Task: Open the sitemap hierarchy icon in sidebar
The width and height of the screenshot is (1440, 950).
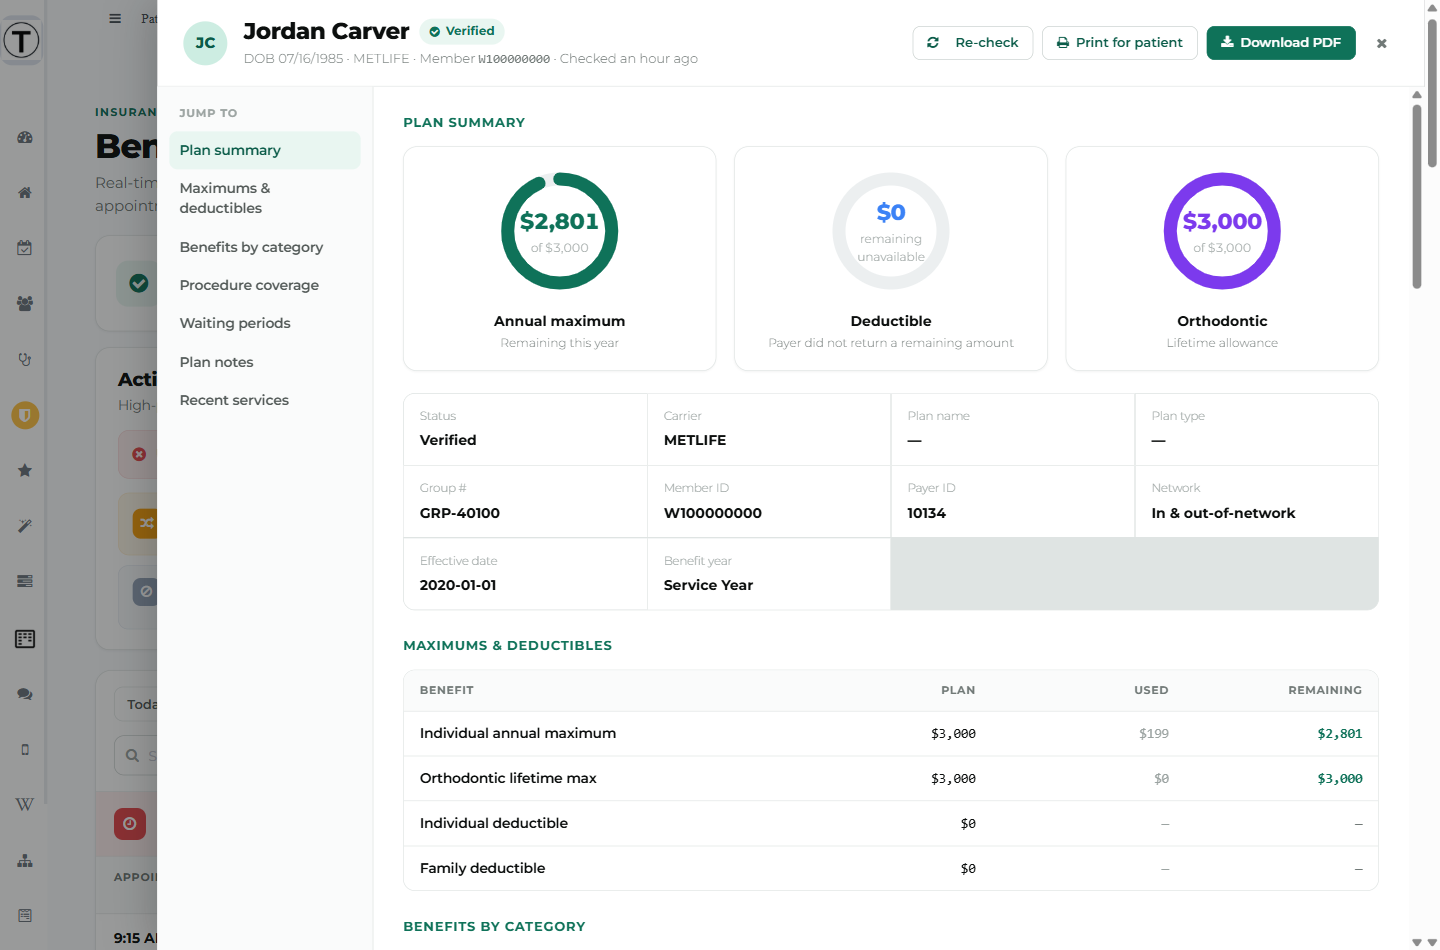Action: tap(25, 860)
